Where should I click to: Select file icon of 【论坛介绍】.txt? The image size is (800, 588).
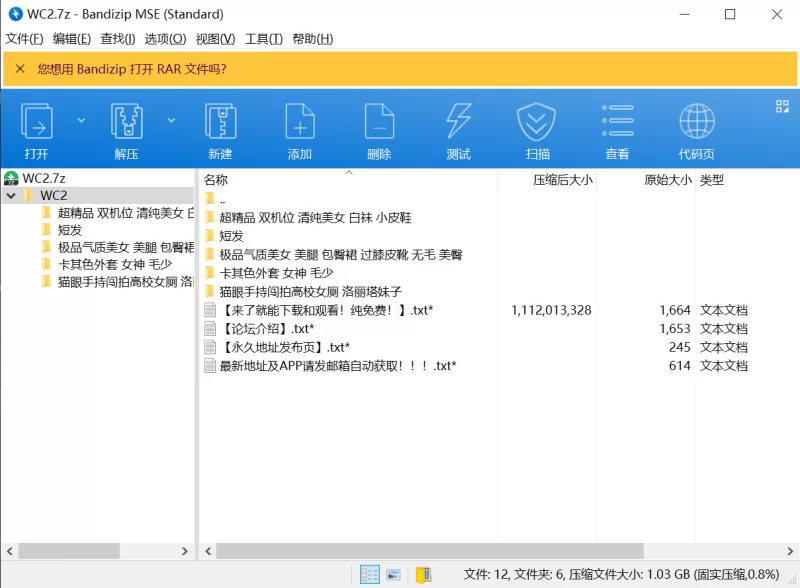(x=210, y=329)
